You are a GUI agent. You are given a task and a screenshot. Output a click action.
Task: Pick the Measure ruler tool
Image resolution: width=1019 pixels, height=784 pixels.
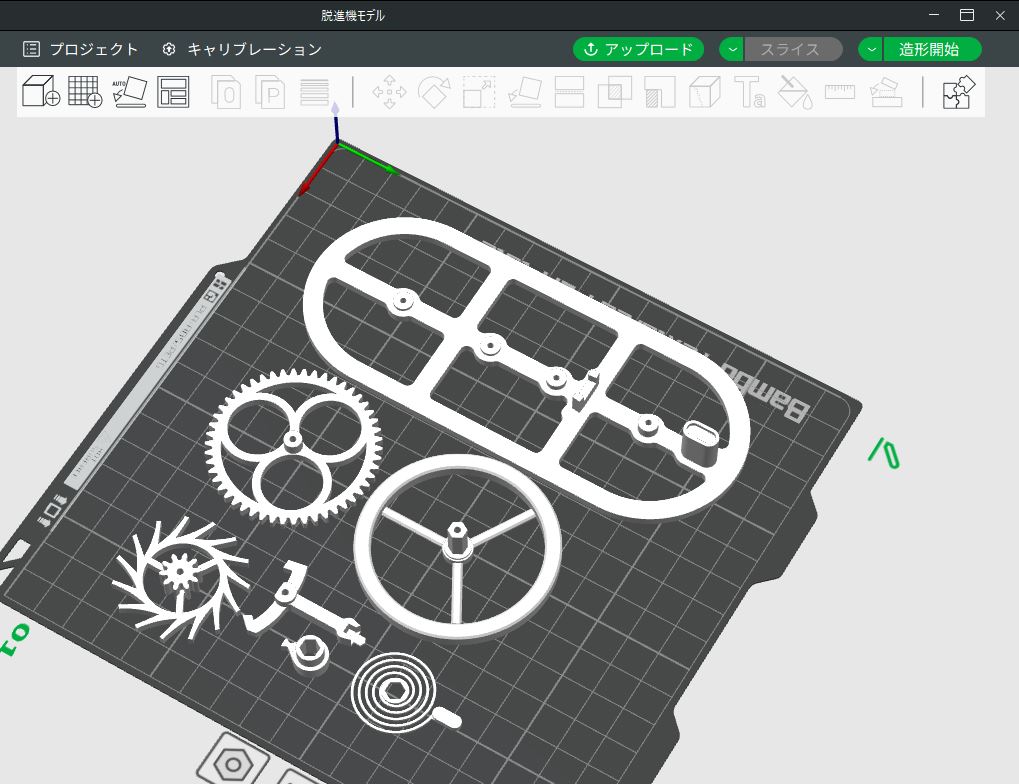(x=840, y=92)
